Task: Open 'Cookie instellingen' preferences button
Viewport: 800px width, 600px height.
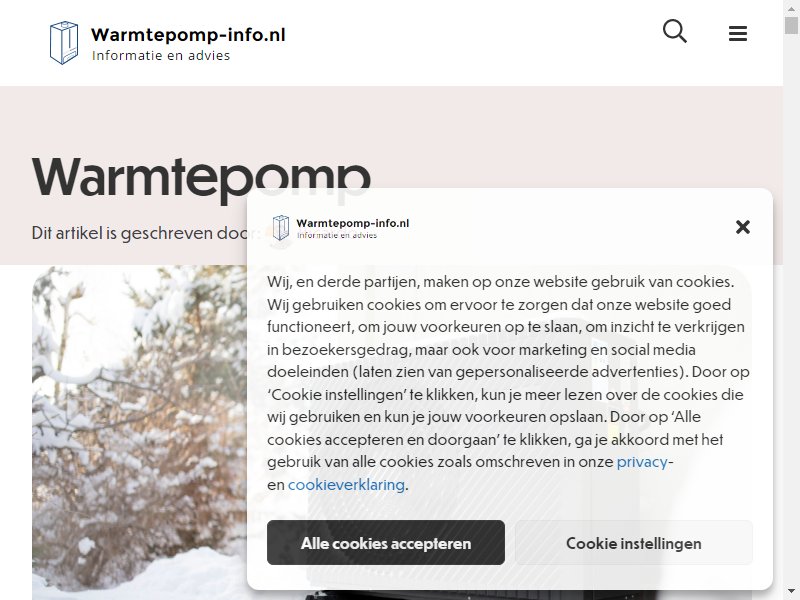Action: pyautogui.click(x=634, y=542)
